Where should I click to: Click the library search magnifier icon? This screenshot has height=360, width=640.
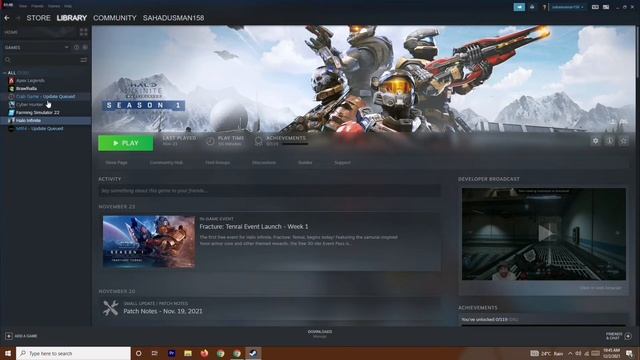8,60
